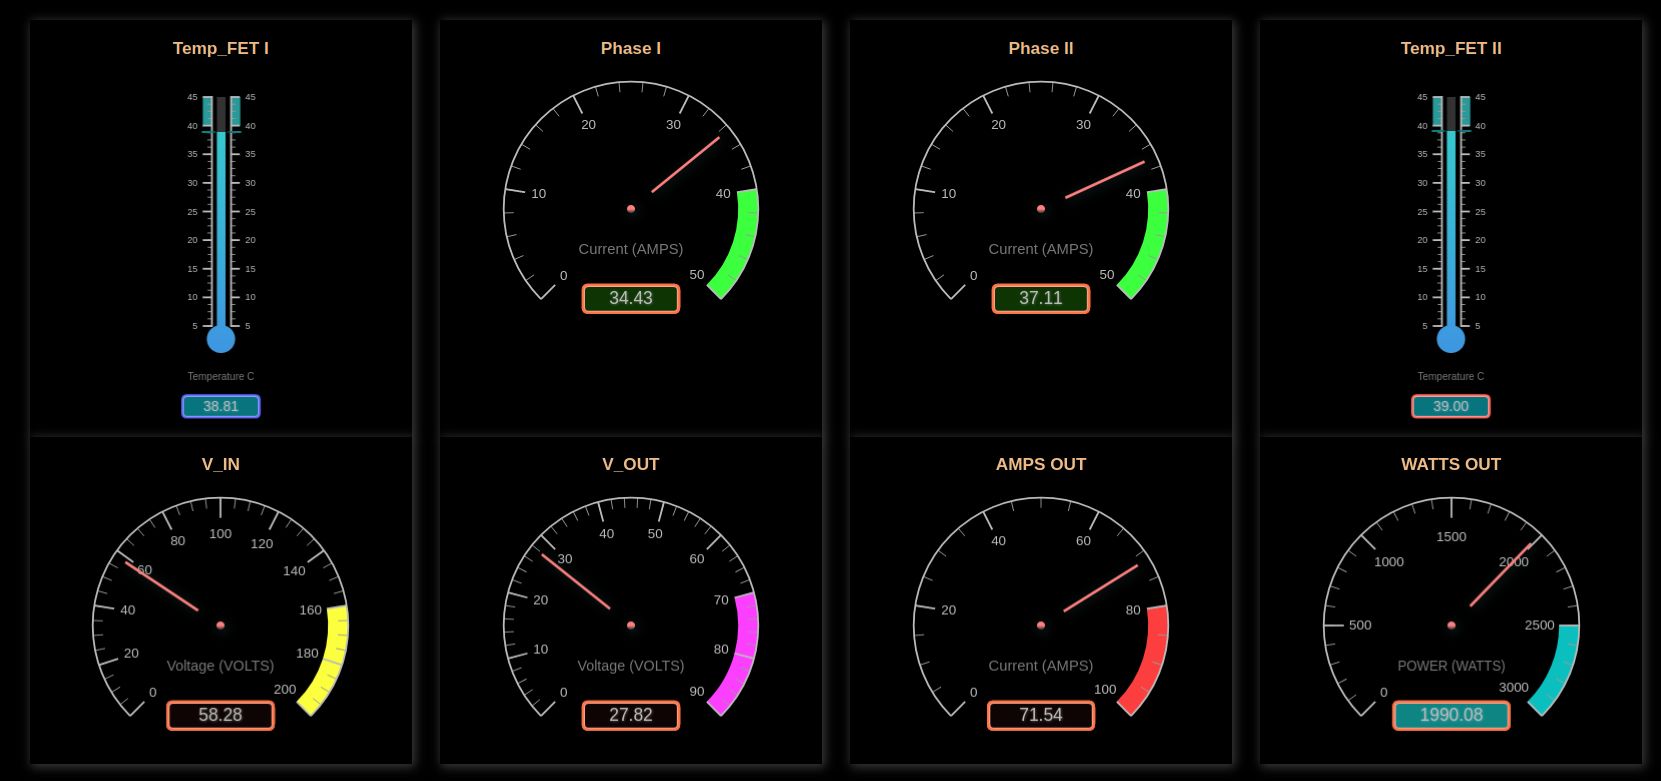Screen dimensions: 1661x781
Task: Click the Temperature C label under Temp_FET II
Action: [x=1451, y=376]
